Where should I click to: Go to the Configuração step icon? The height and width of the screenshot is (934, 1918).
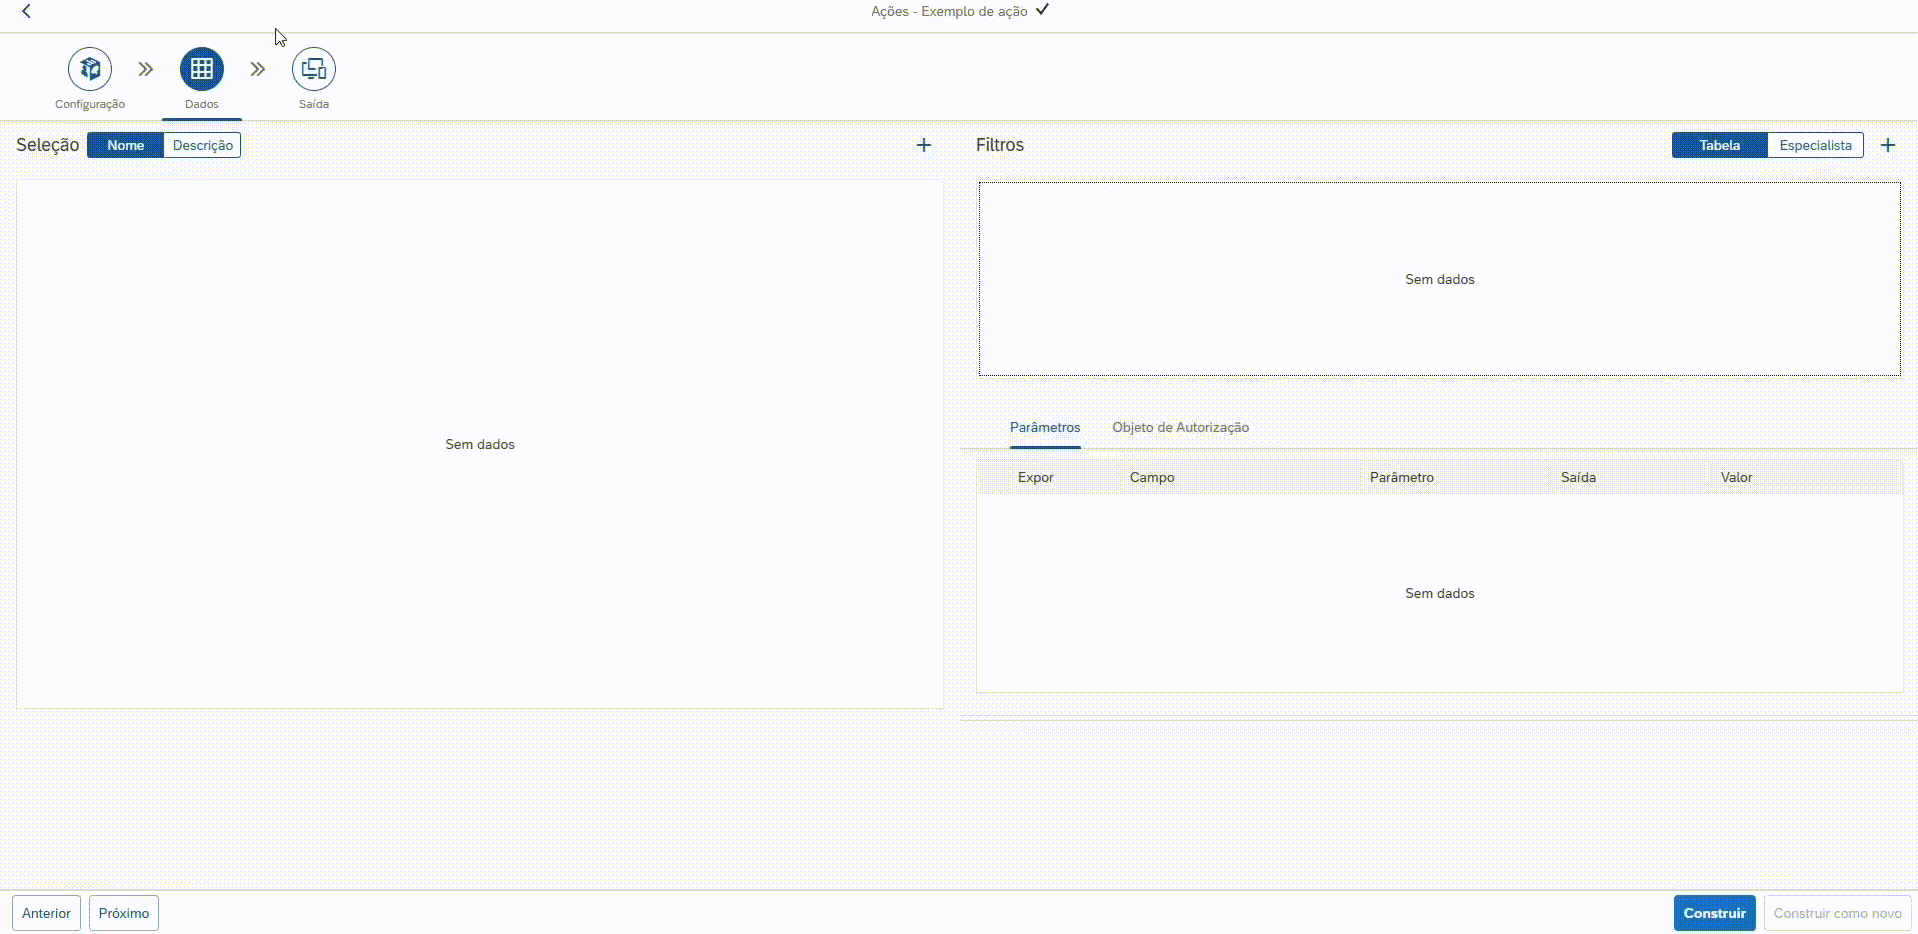[x=90, y=69]
